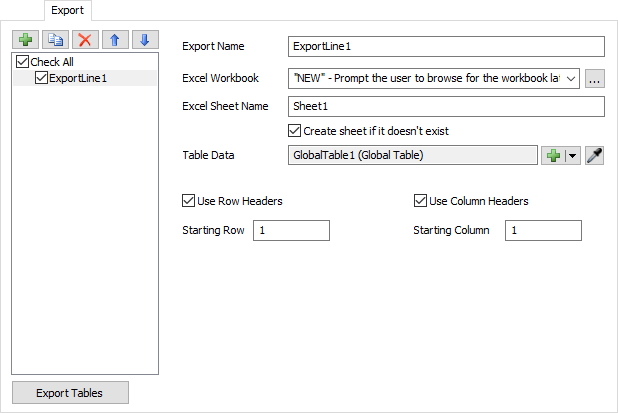Click the Export Name text field
This screenshot has height=413, width=618.
point(446,46)
